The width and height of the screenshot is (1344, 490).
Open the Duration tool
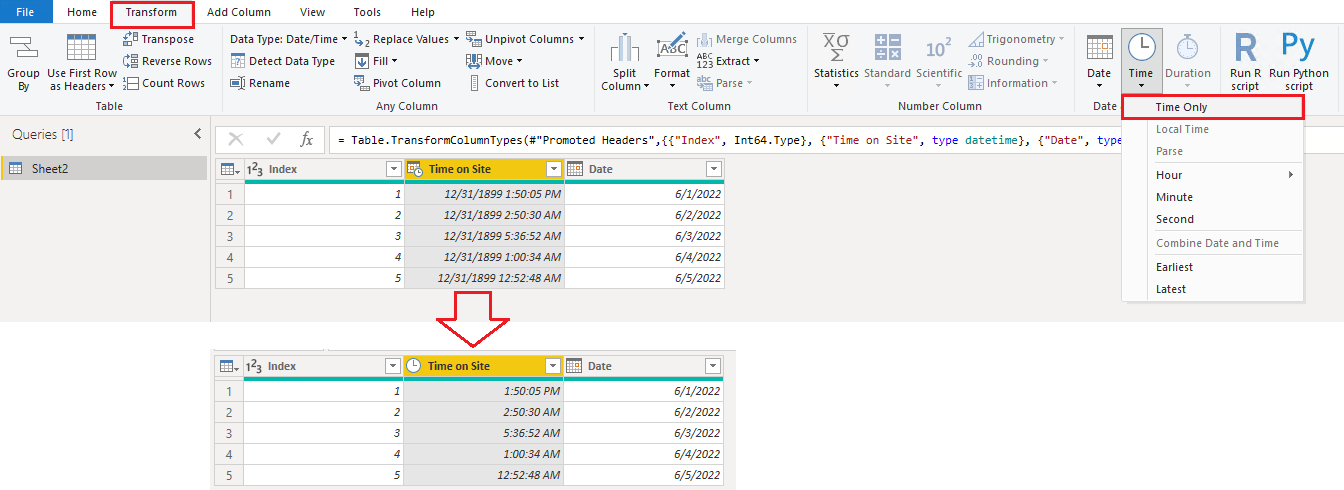(x=1188, y=62)
